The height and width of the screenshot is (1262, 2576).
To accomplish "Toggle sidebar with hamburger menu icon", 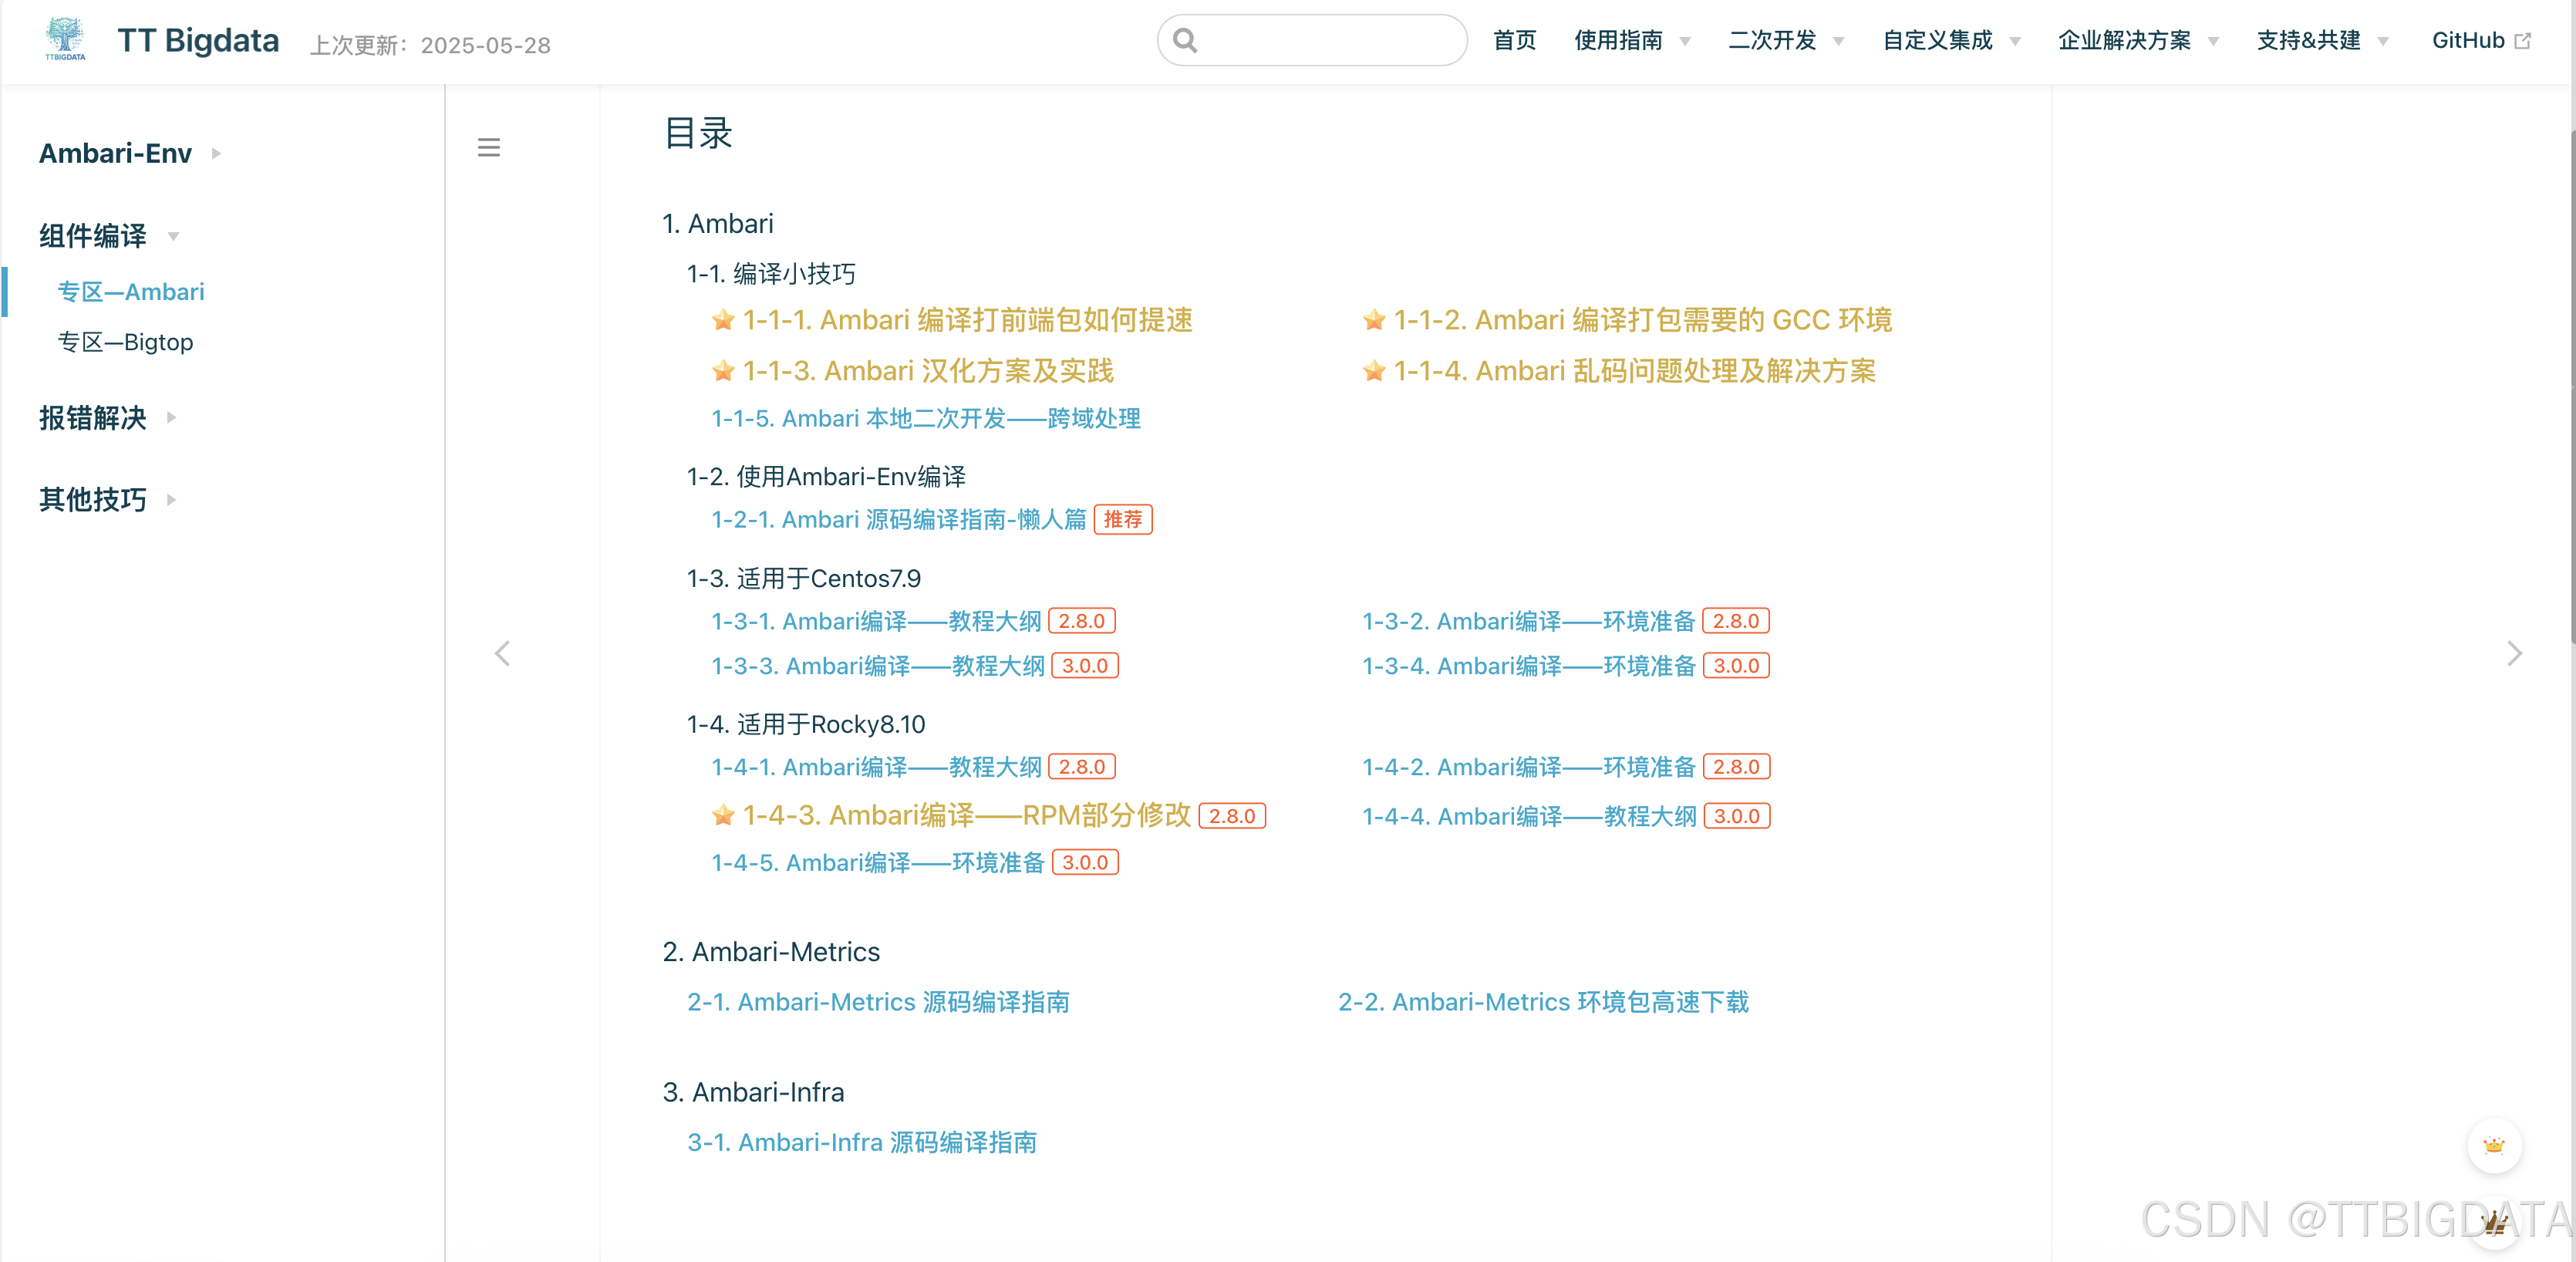I will (488, 148).
